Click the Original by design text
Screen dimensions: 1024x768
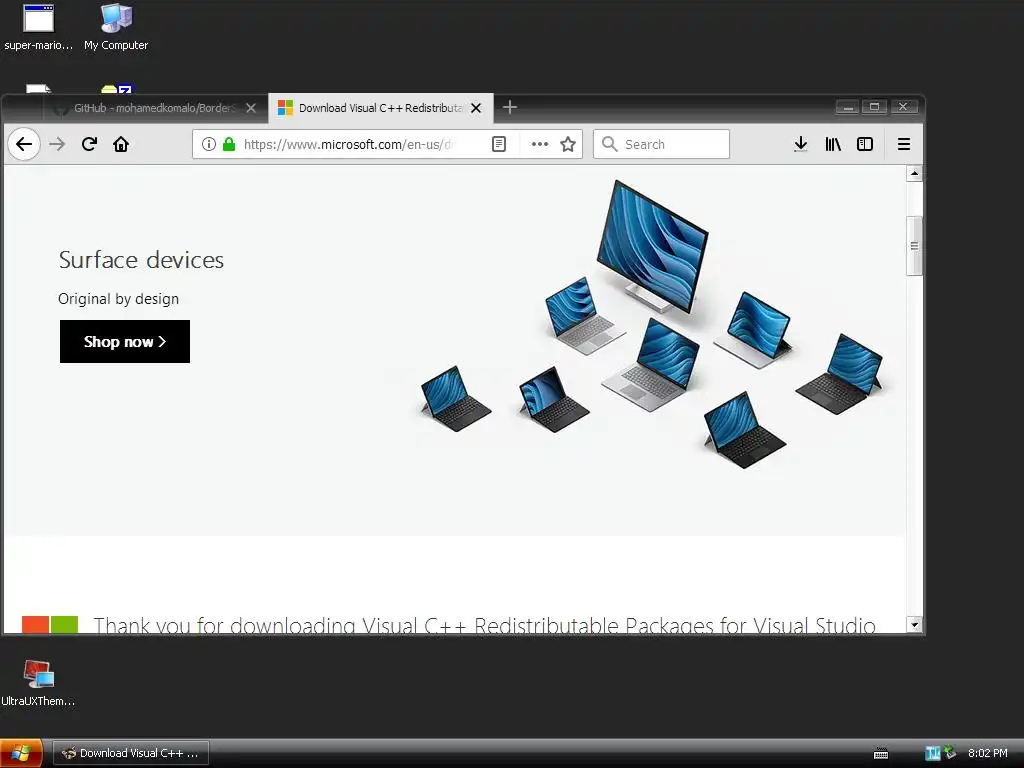coord(118,299)
